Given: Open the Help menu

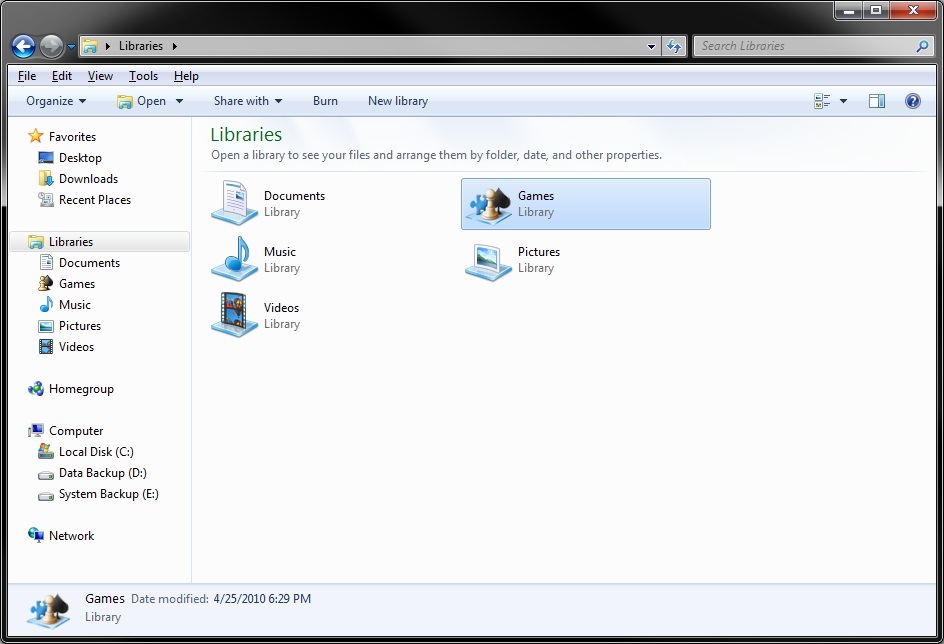Looking at the screenshot, I should [x=186, y=76].
